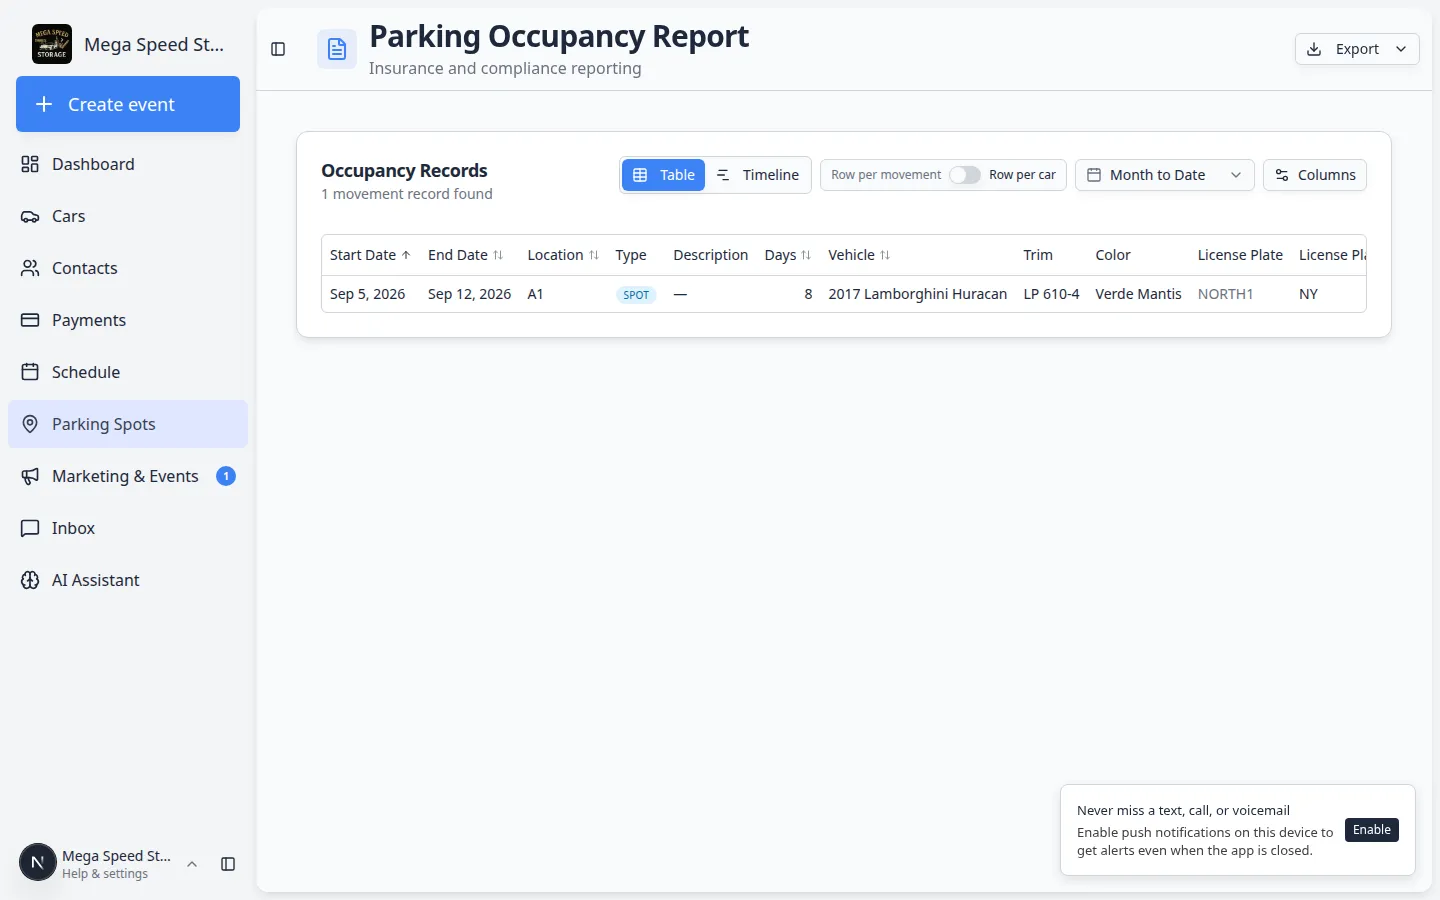Open the Export dropdown
Screen dimensions: 1440x900
(1357, 49)
